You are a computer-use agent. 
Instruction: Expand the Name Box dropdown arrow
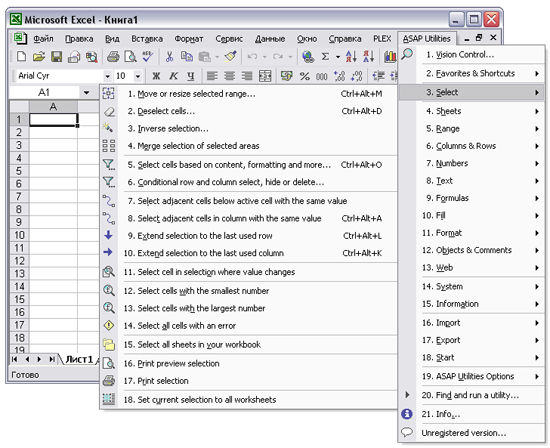(86, 93)
